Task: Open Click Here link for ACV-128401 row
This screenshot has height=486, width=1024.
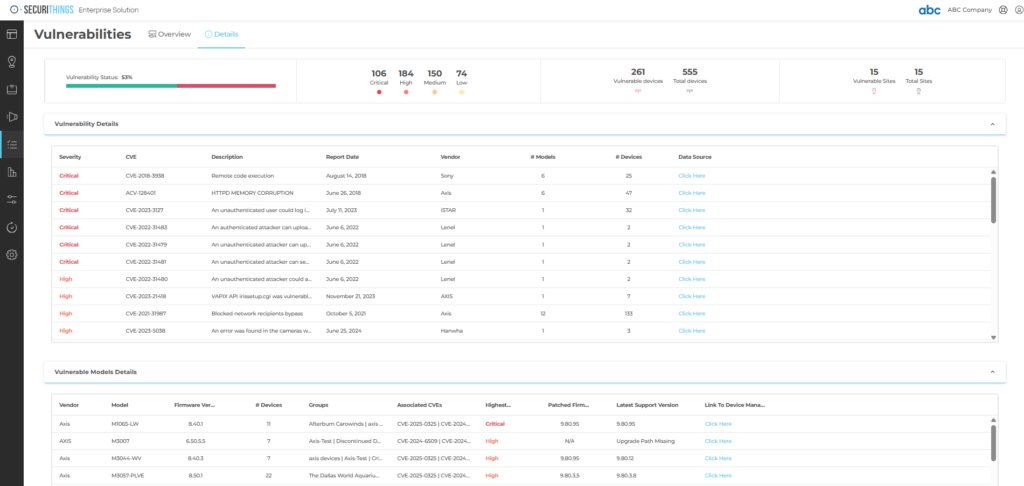Action: click(x=691, y=193)
